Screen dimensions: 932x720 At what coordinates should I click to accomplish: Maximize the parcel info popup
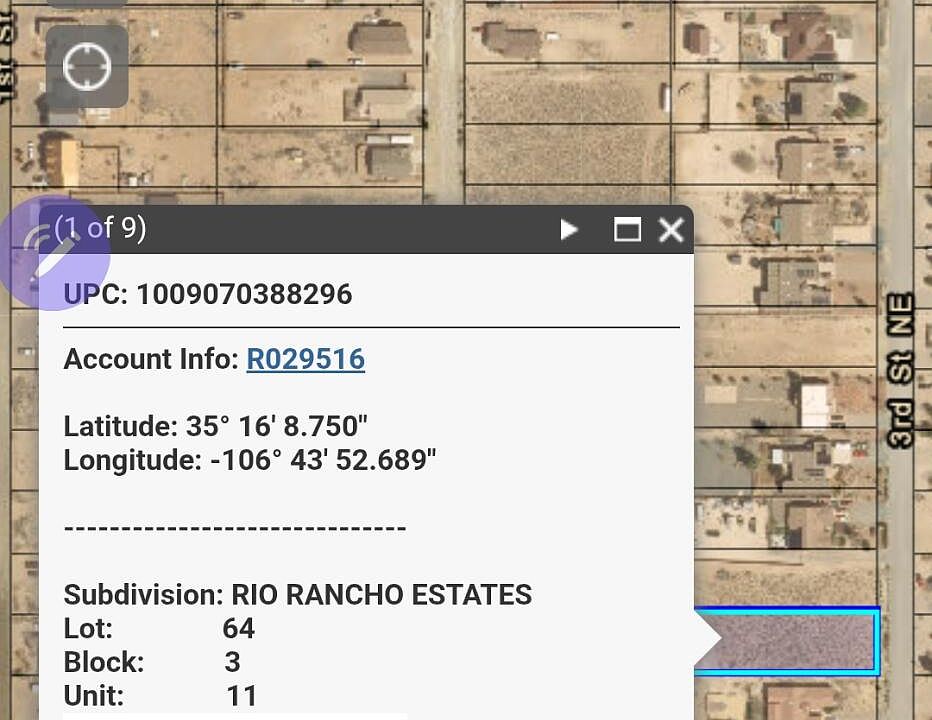[x=627, y=229]
